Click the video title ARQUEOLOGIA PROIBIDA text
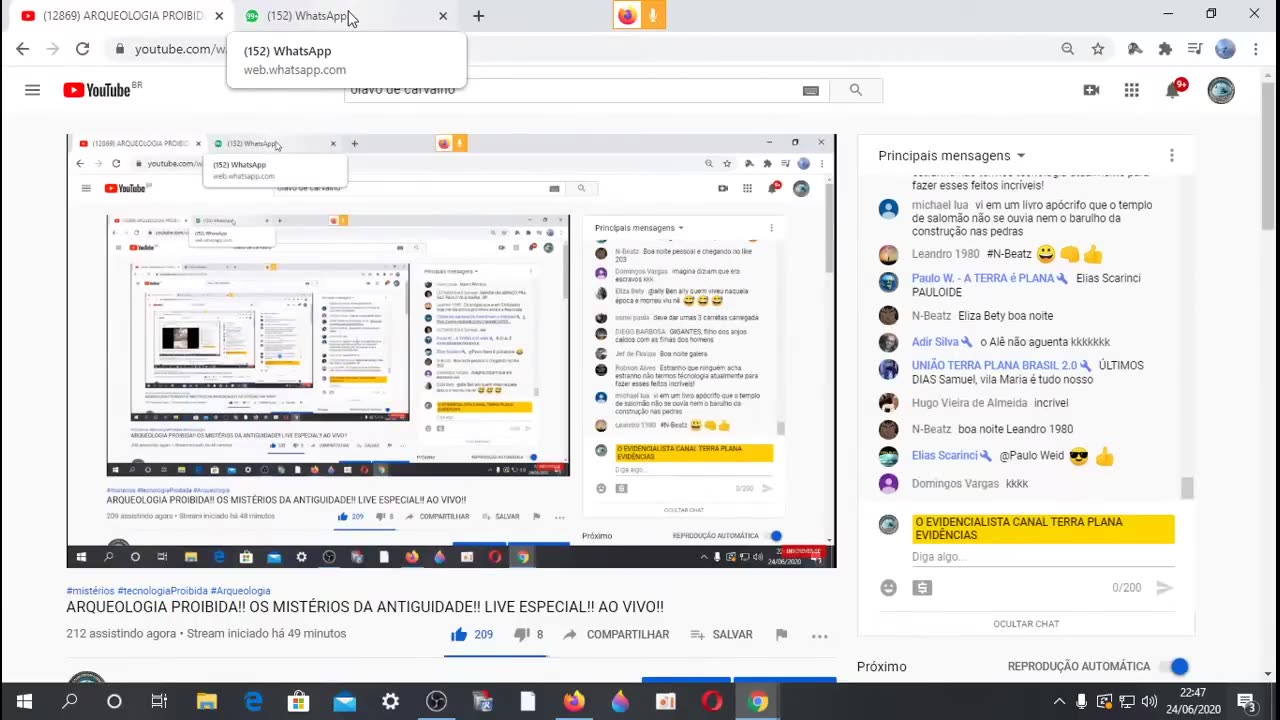 tap(365, 607)
